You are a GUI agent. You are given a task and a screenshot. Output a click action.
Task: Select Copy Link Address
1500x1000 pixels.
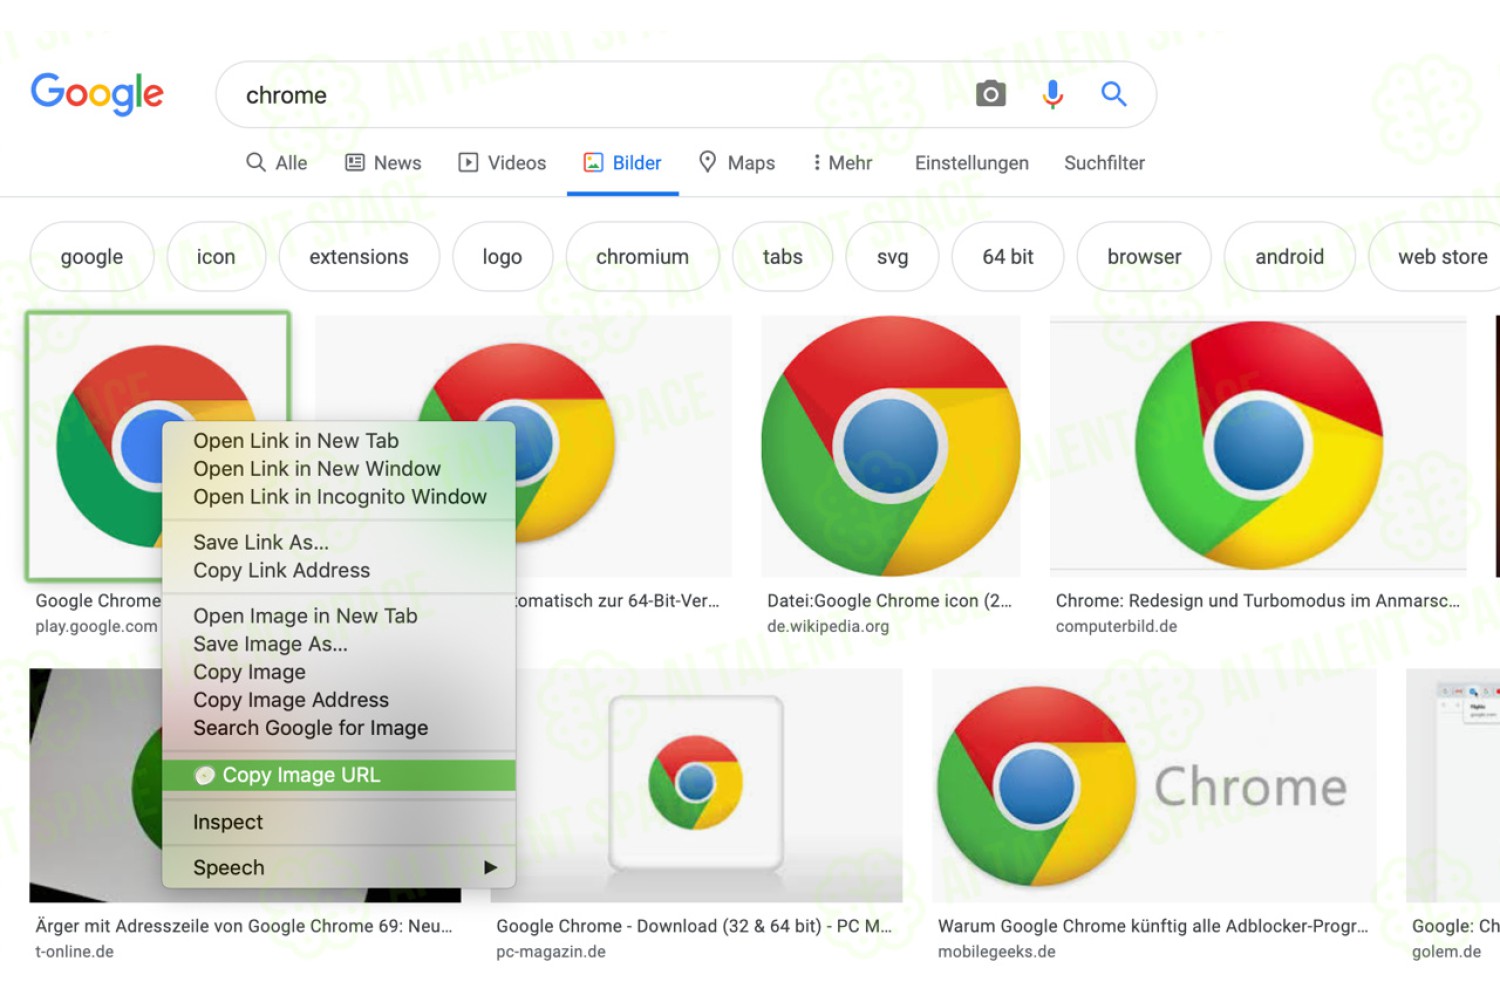339,570
